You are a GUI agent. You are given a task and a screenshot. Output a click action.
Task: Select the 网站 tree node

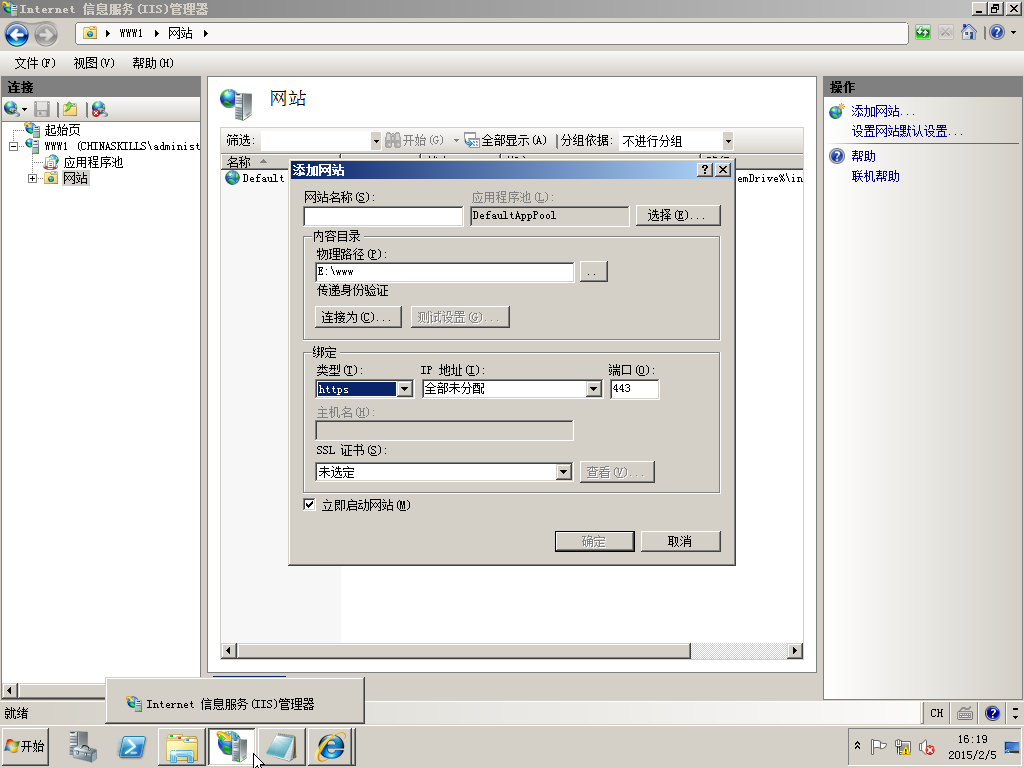click(x=76, y=178)
